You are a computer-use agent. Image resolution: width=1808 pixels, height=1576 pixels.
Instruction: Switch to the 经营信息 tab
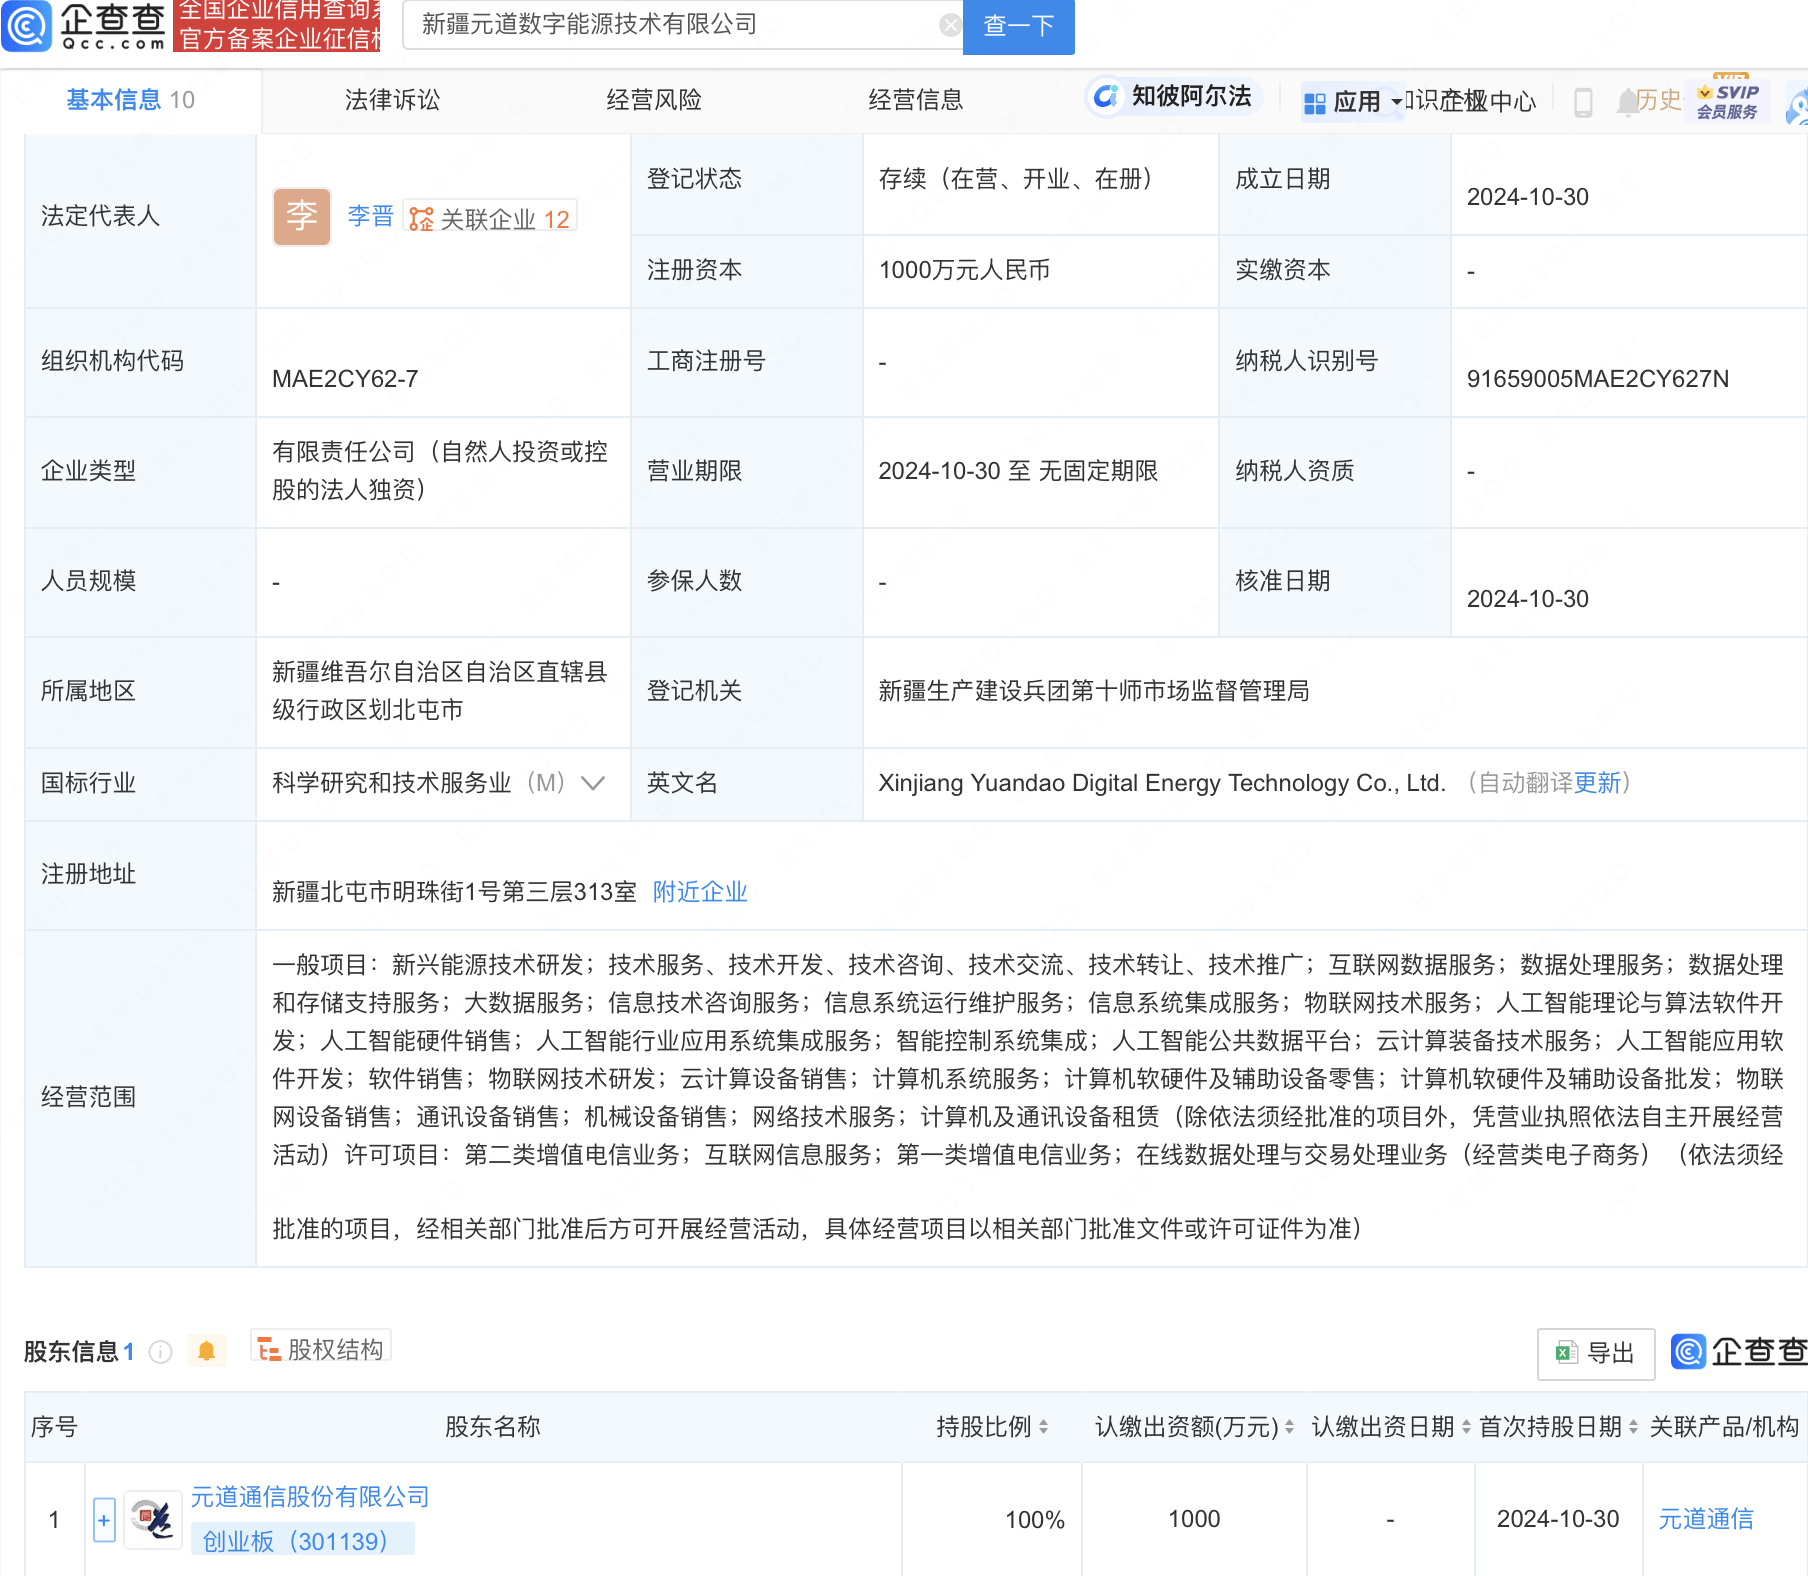point(916,100)
